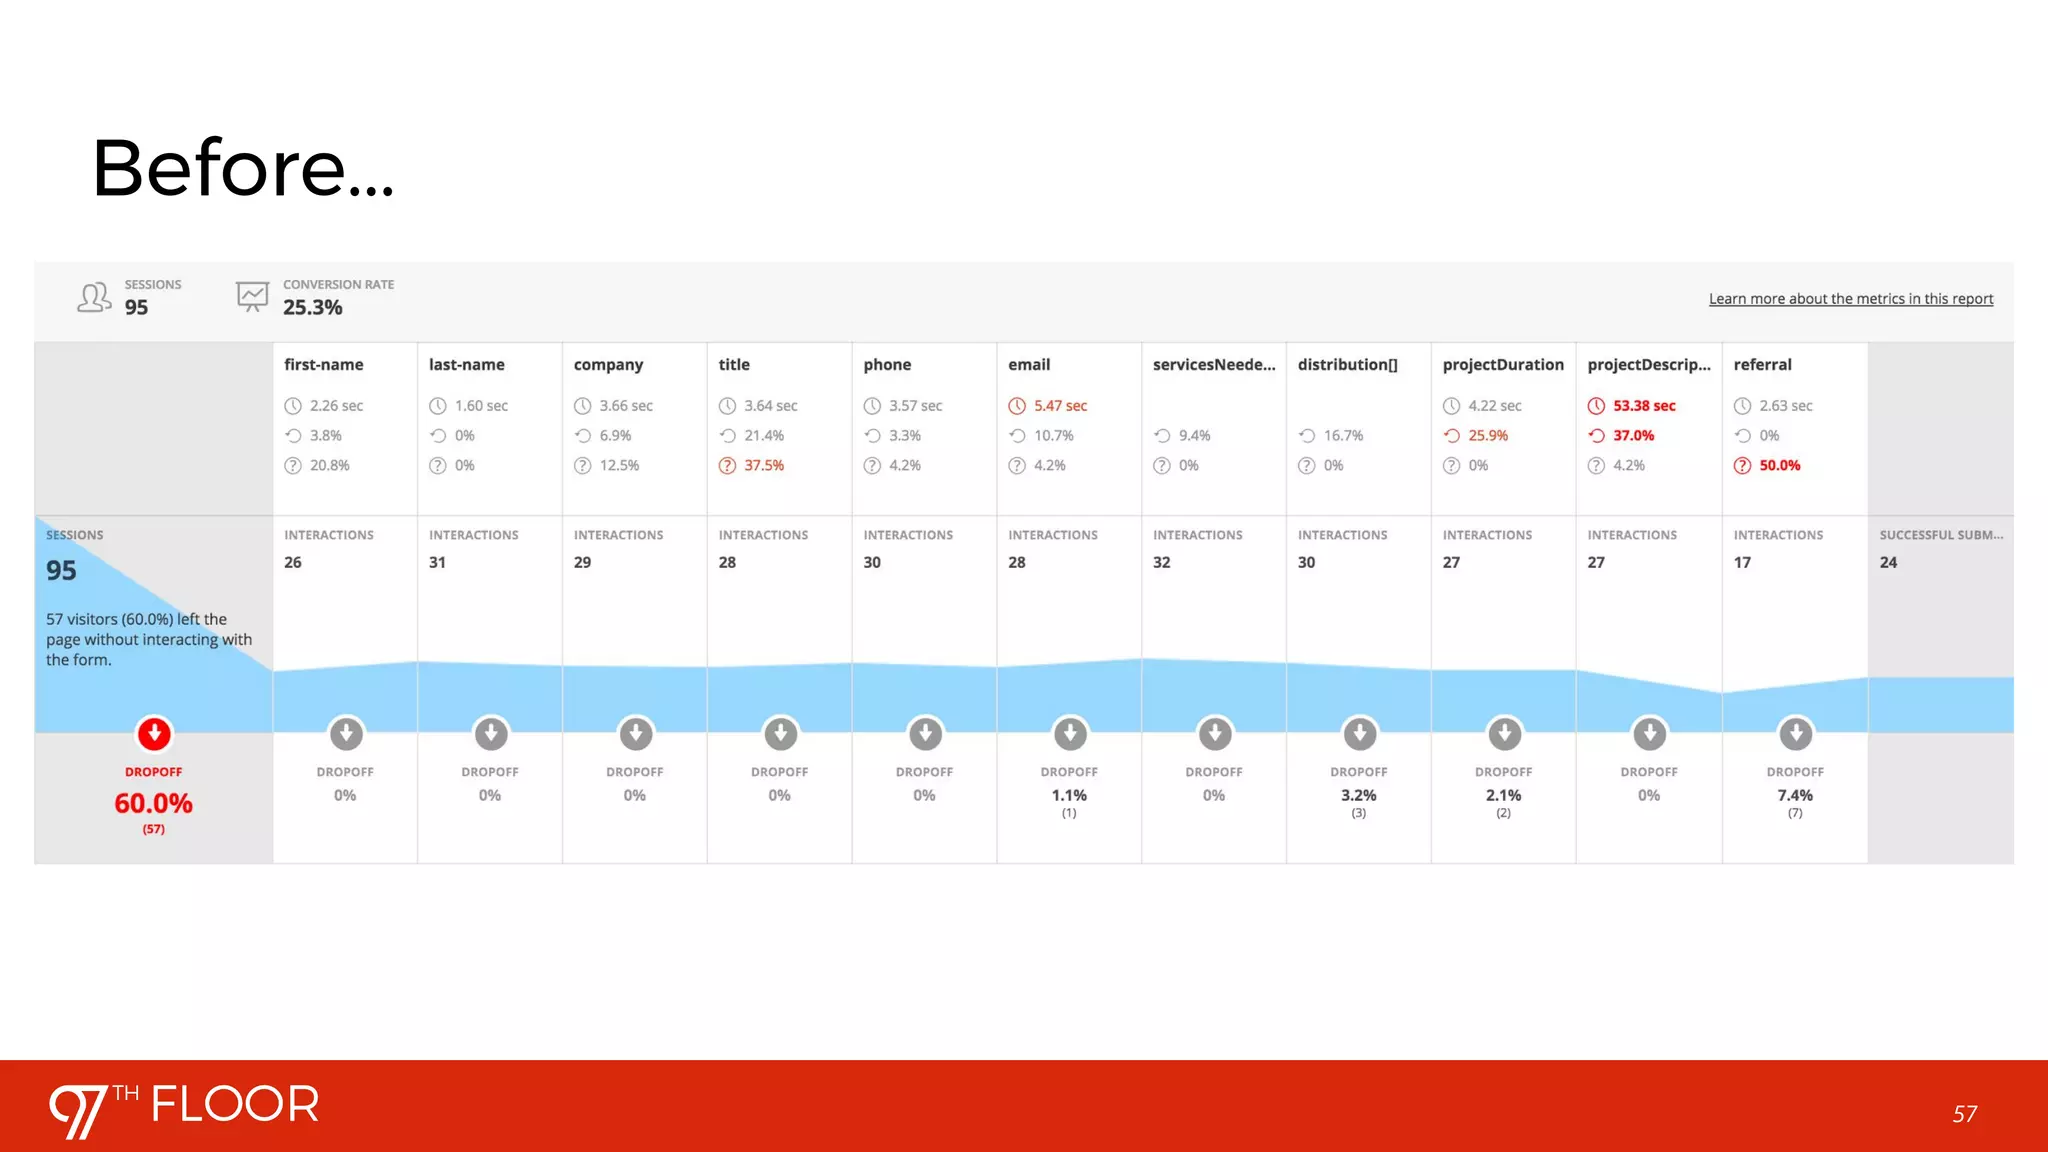The width and height of the screenshot is (2048, 1152).
Task: Click the dropoff arrow under projectDuration column
Action: click(x=1504, y=734)
